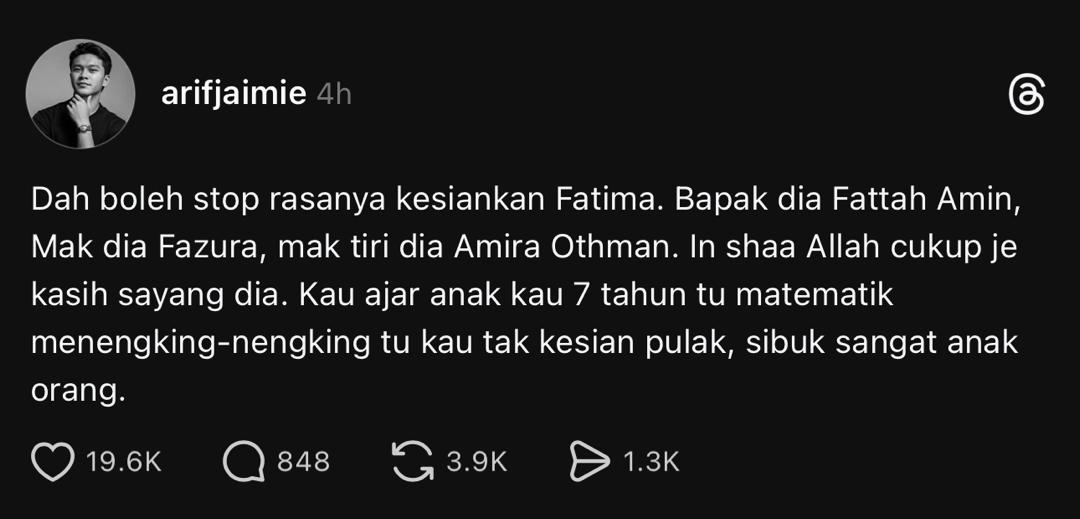Screen dimensions: 1080x519
Task: Click the last word orang in the post
Action: point(74,391)
